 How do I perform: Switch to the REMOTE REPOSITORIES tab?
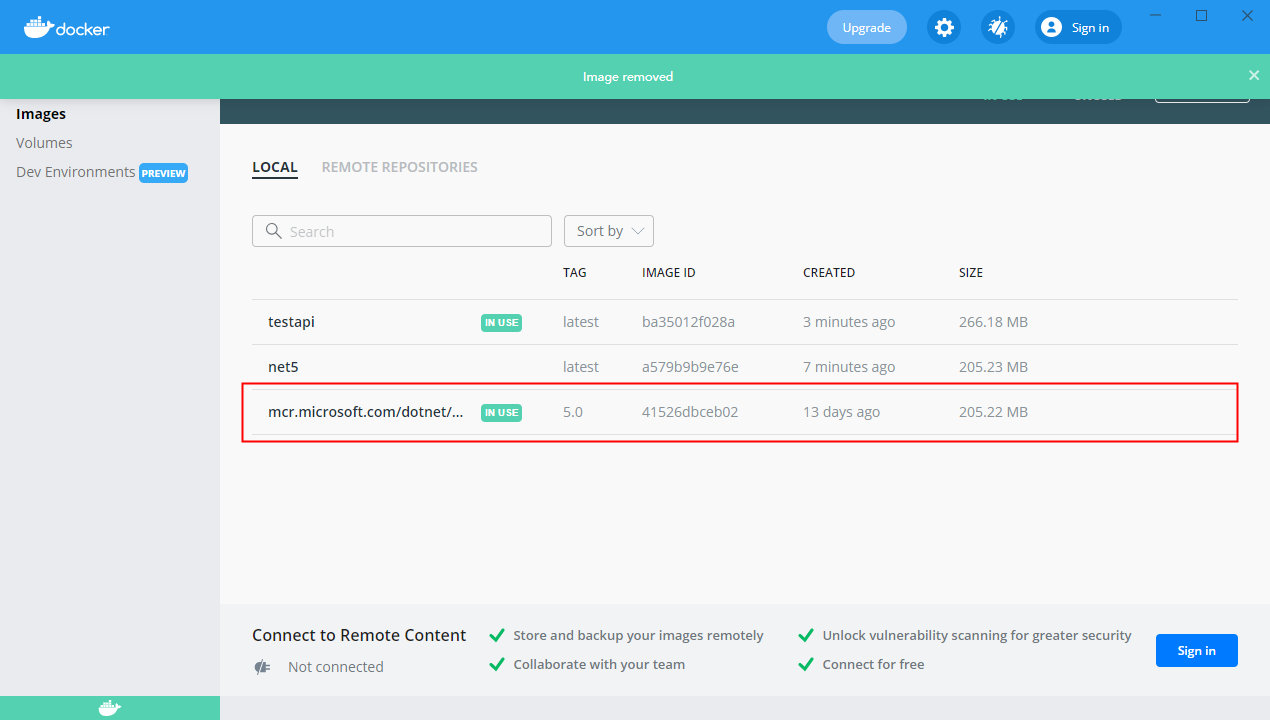399,166
